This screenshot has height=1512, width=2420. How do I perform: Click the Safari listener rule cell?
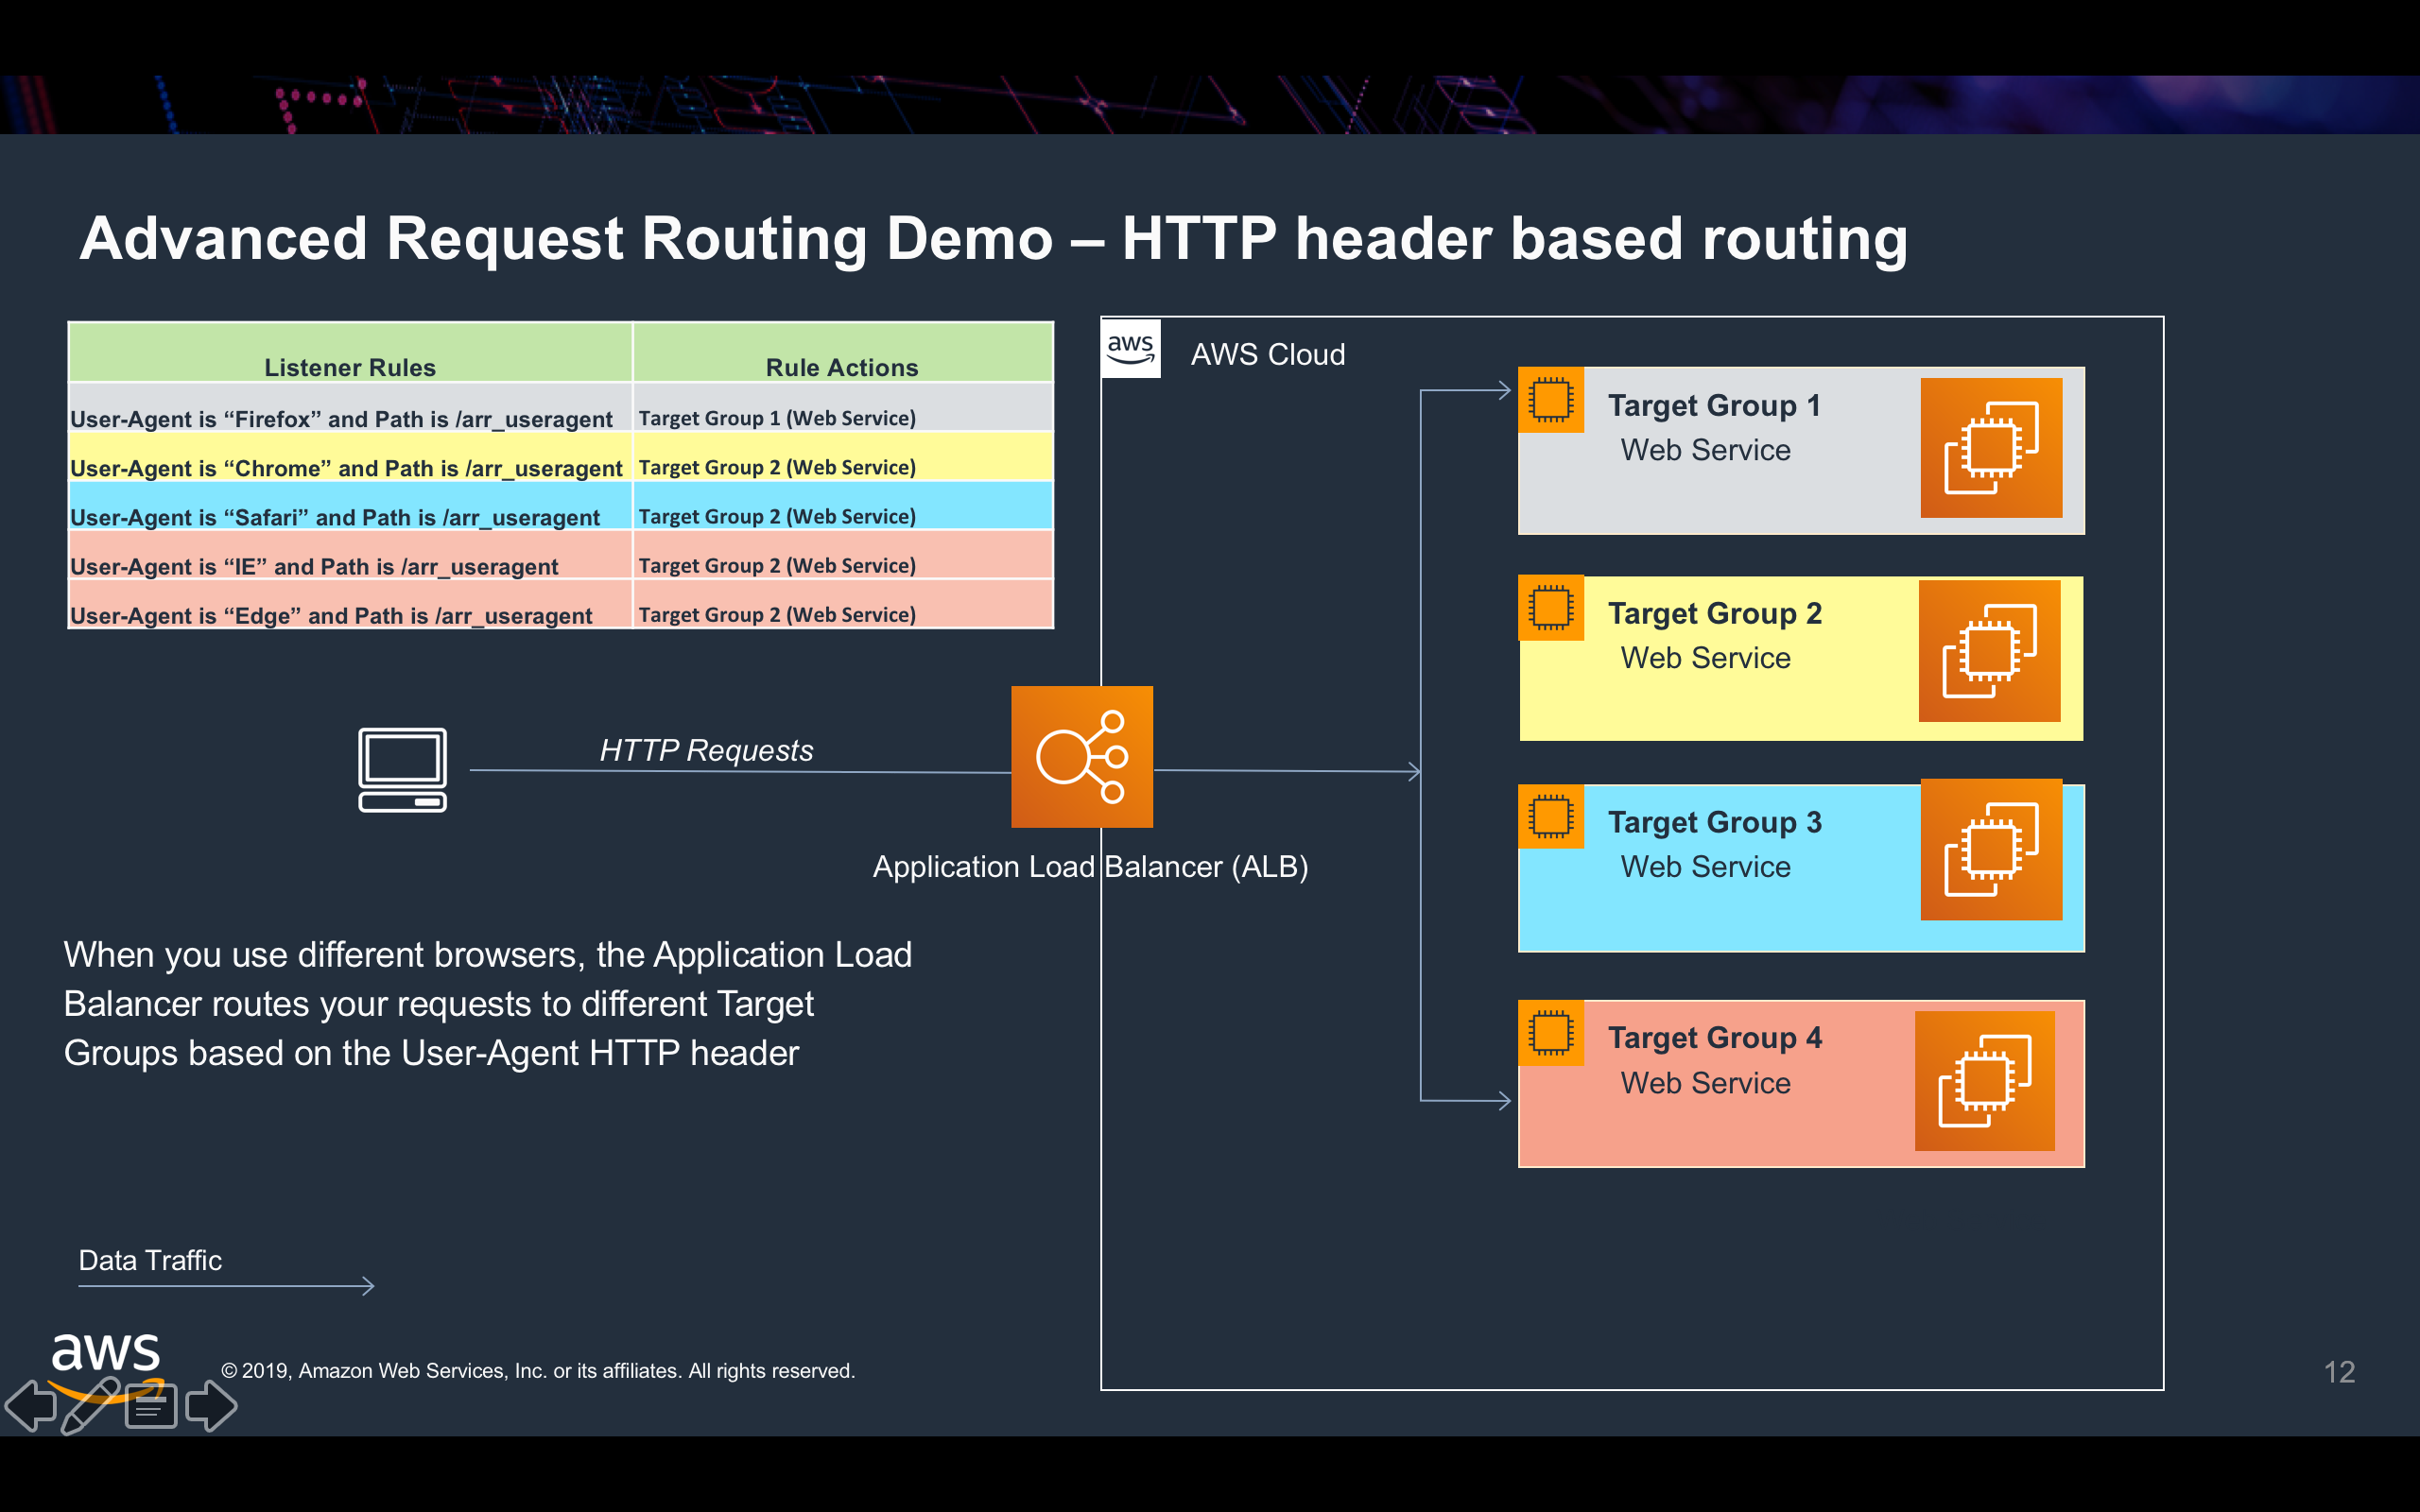pyautogui.click(x=335, y=517)
